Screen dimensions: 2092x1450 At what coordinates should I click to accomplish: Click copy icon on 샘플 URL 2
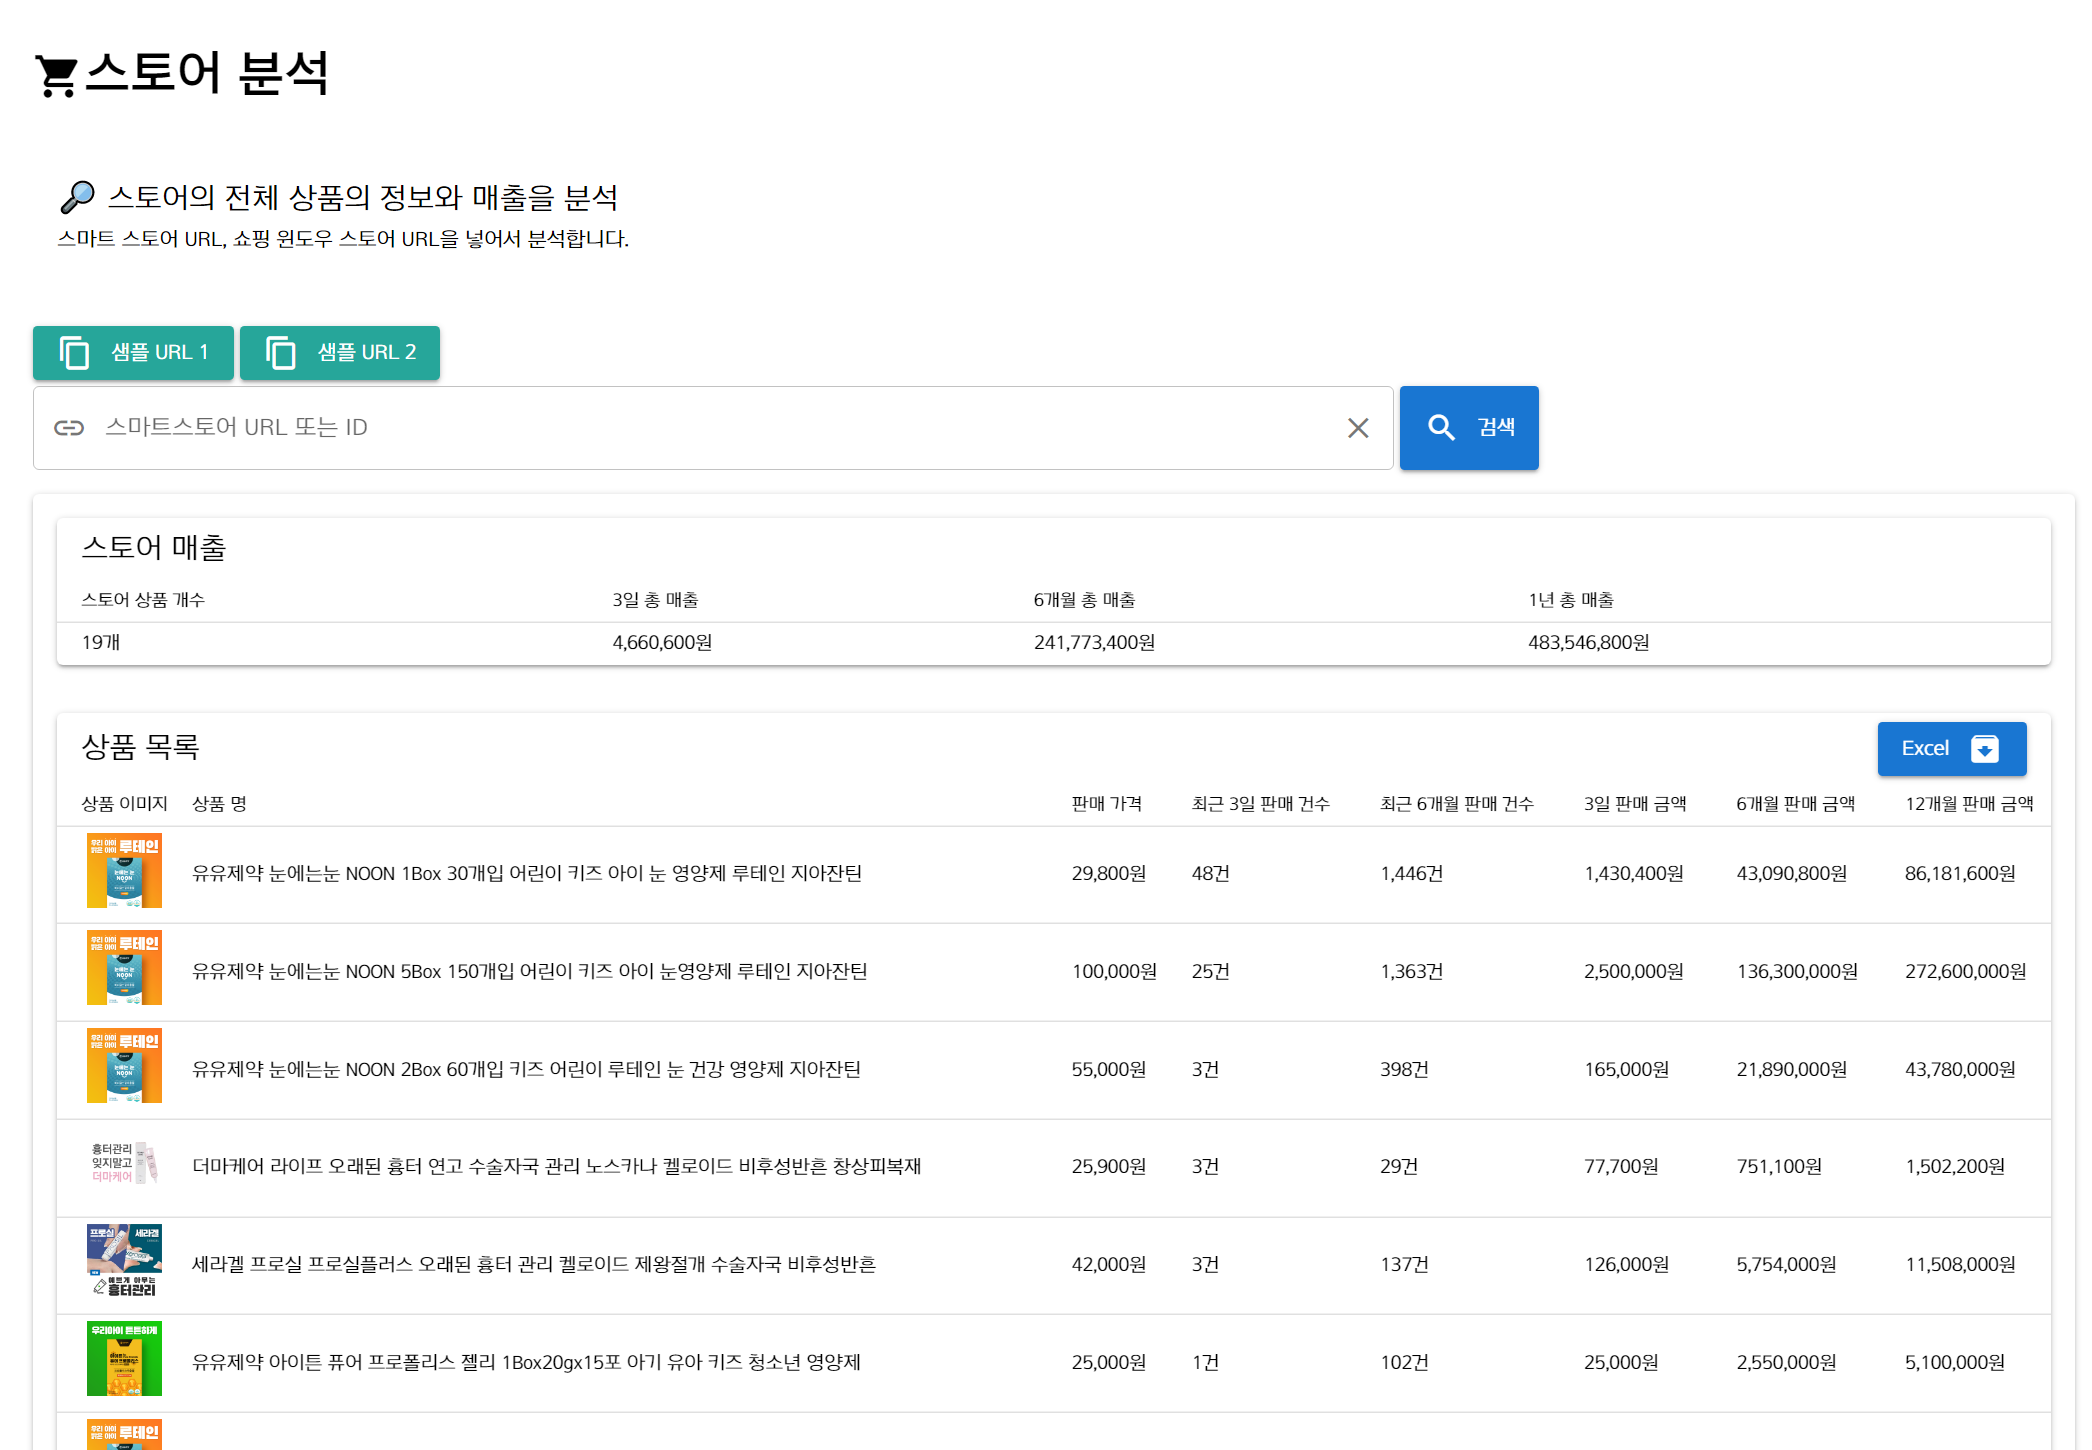coord(281,353)
